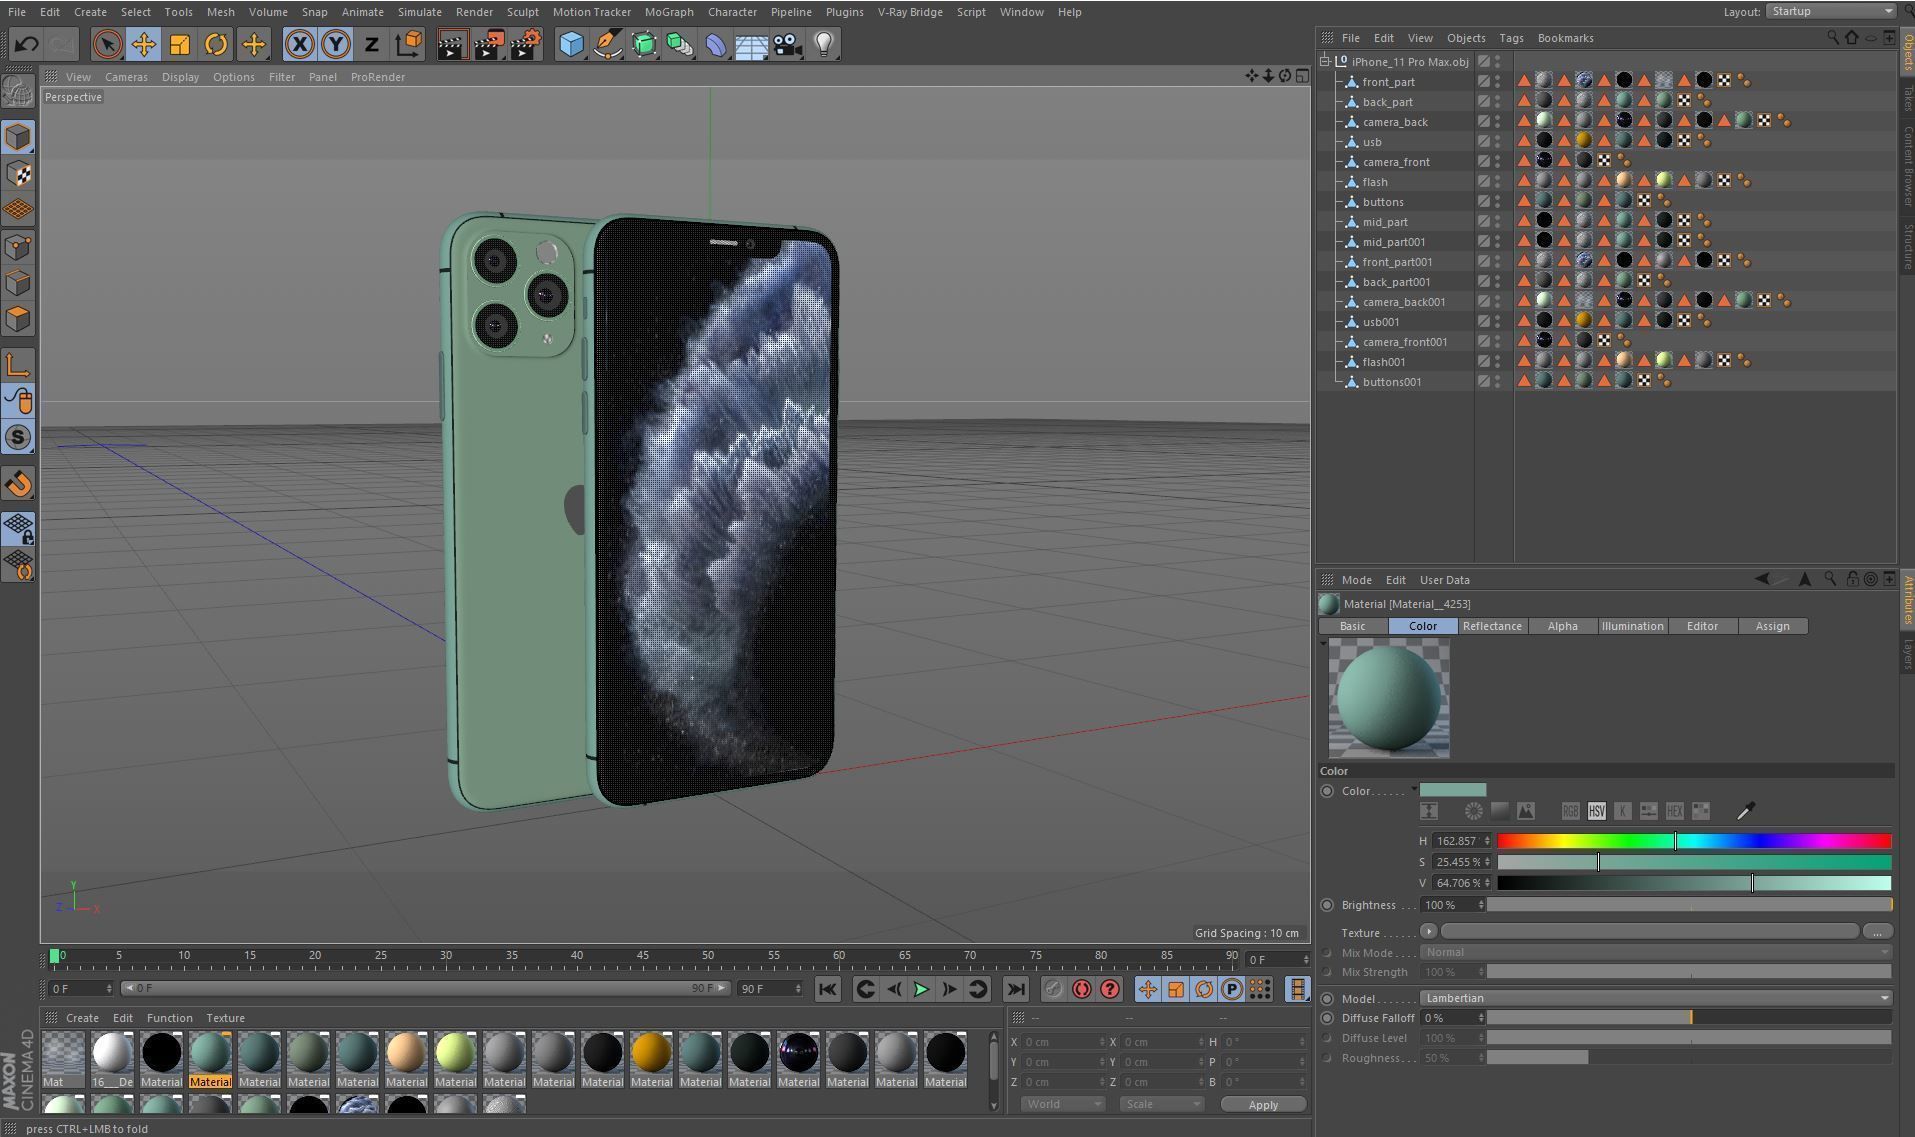The height and width of the screenshot is (1137, 1915).
Task: Click the Assign tab button
Action: tap(1772, 626)
